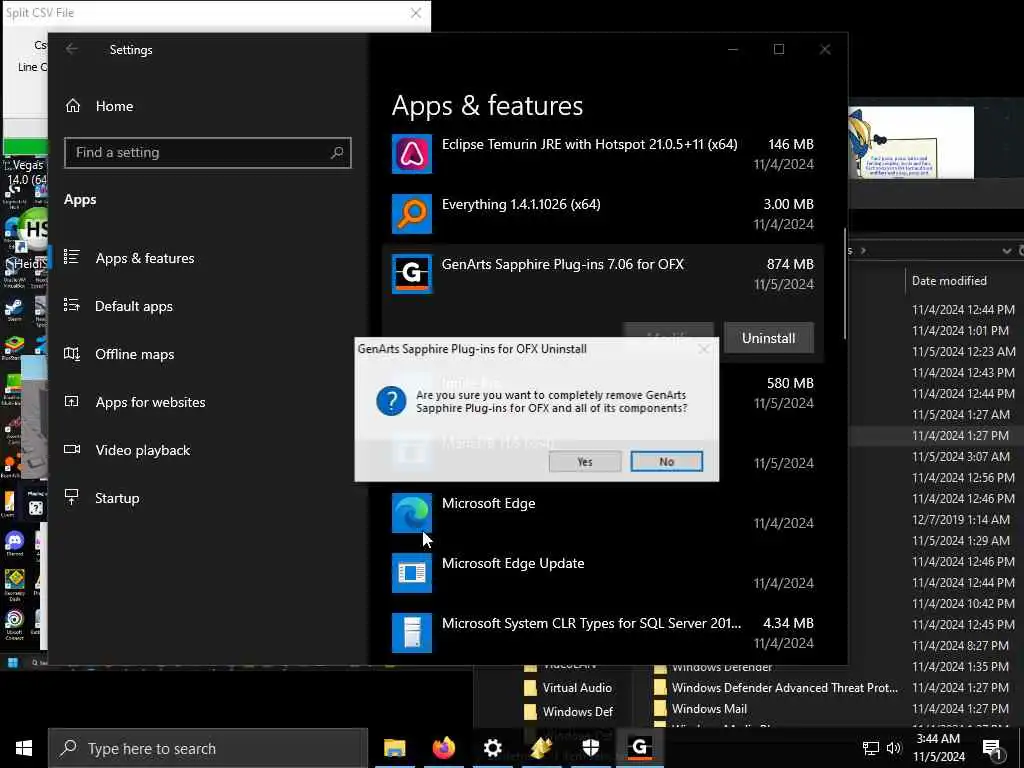The height and width of the screenshot is (768, 1024).
Task: Open Default apps section
Action: pyautogui.click(x=134, y=306)
